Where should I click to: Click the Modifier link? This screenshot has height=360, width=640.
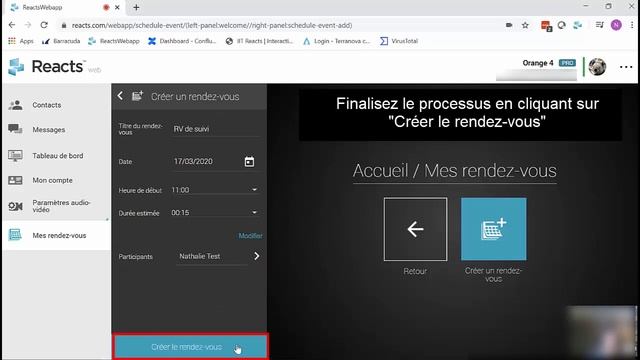click(x=250, y=236)
